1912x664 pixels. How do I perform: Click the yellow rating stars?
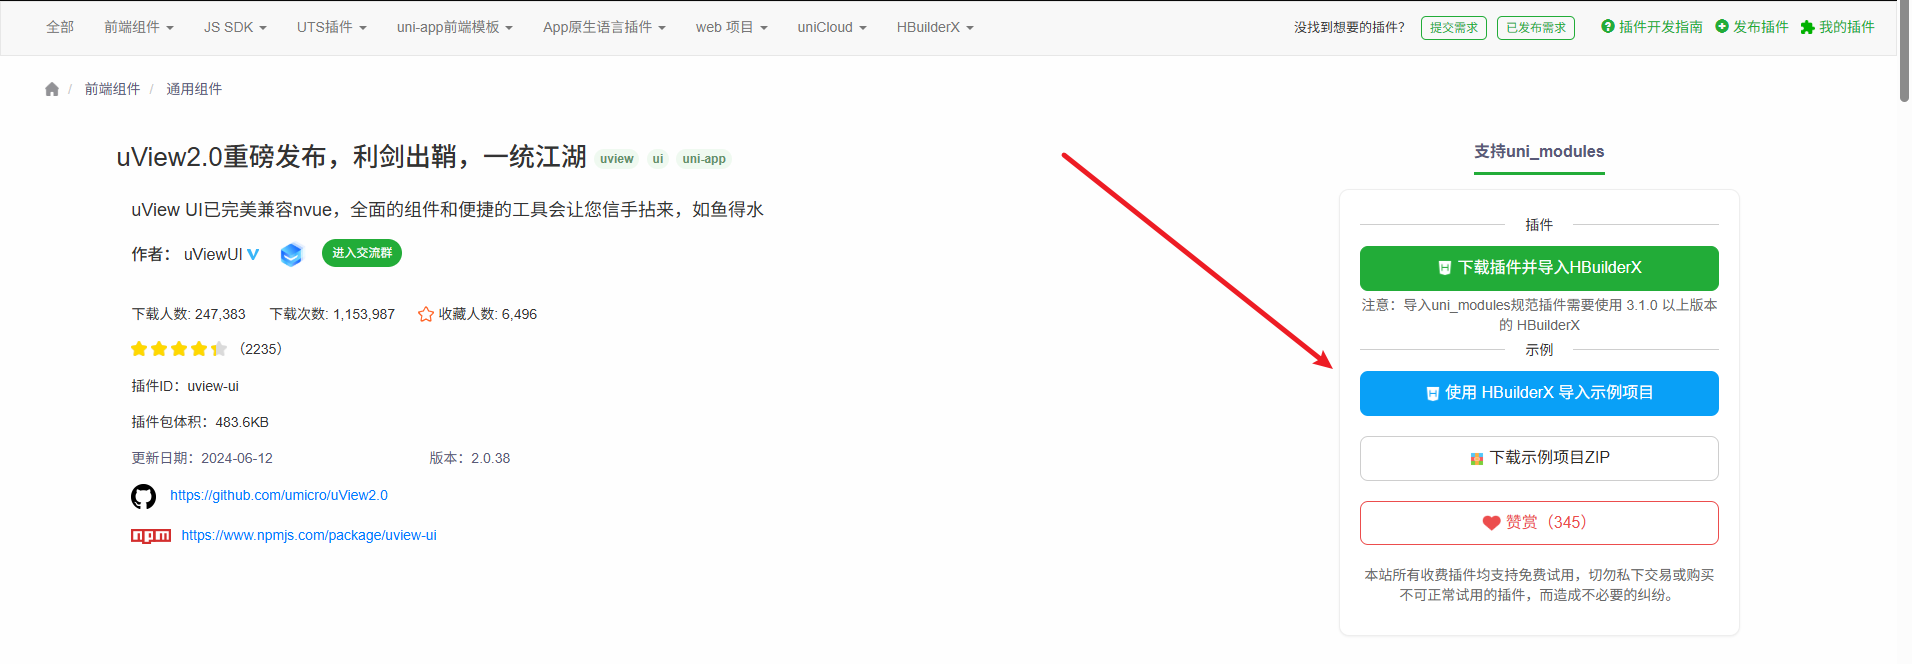tap(179, 349)
